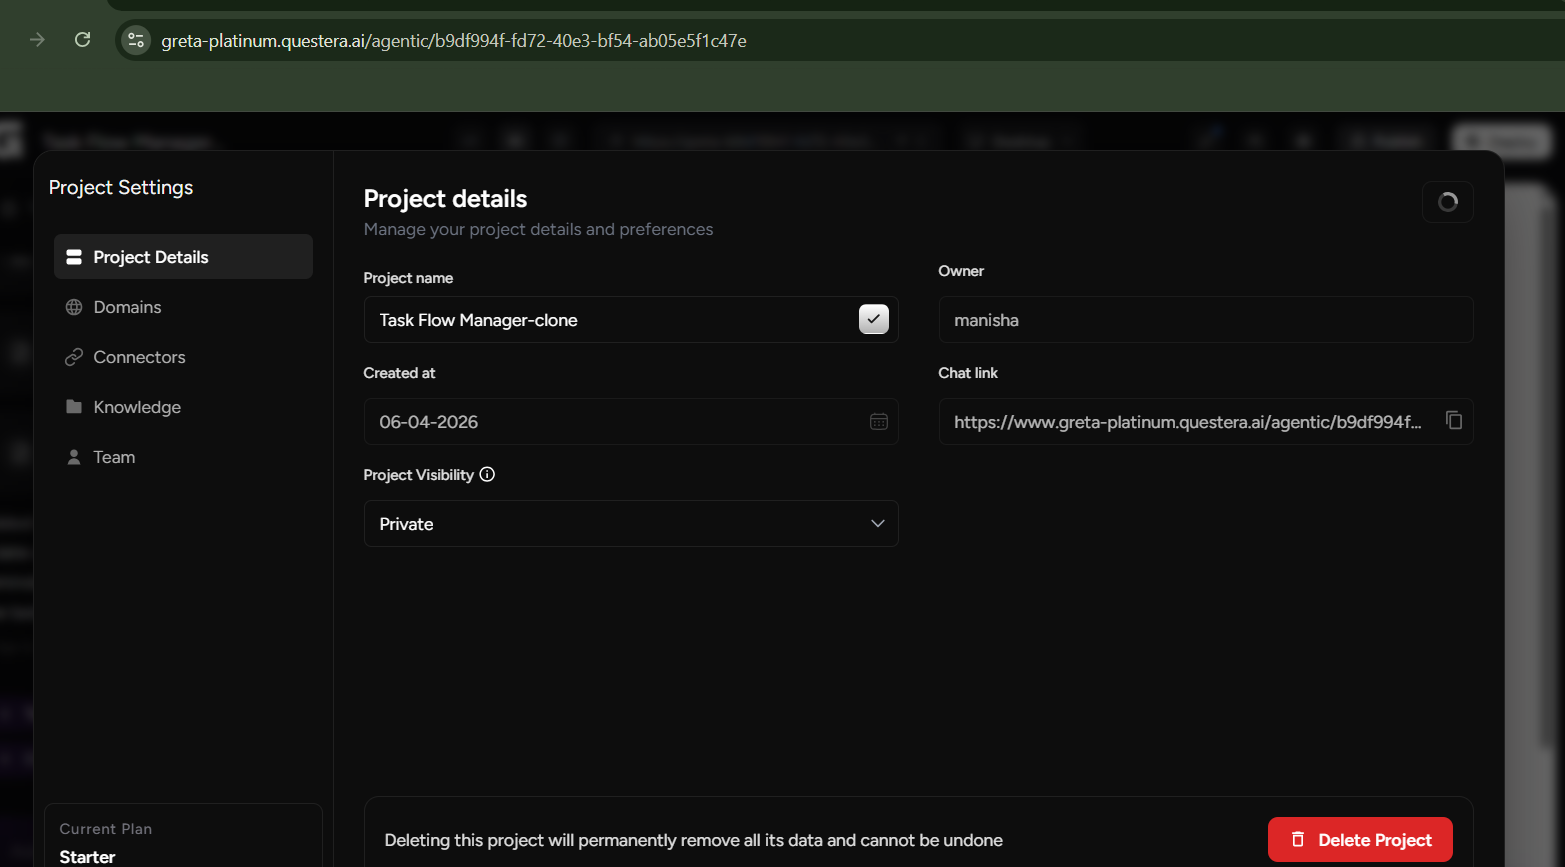Click the Knowledge folder icon
This screenshot has height=867, width=1565.
click(x=74, y=407)
